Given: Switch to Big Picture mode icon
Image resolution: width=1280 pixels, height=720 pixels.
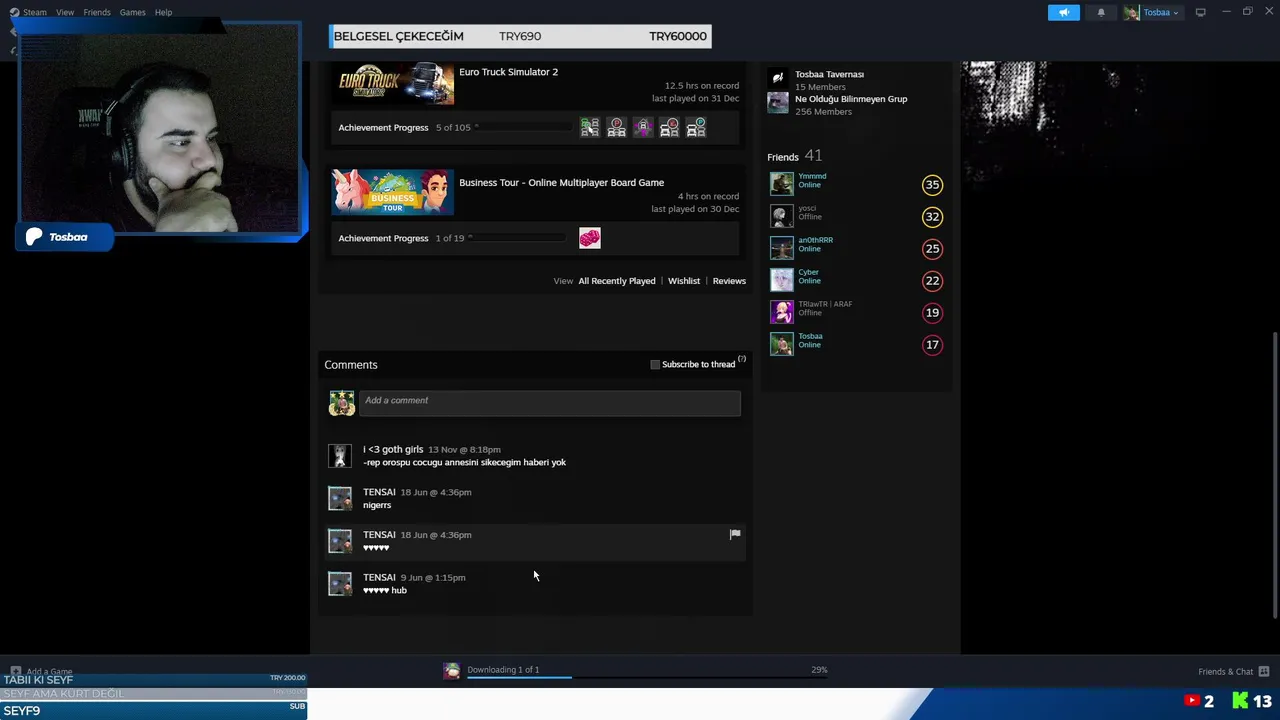Looking at the screenshot, I should click(x=1200, y=12).
